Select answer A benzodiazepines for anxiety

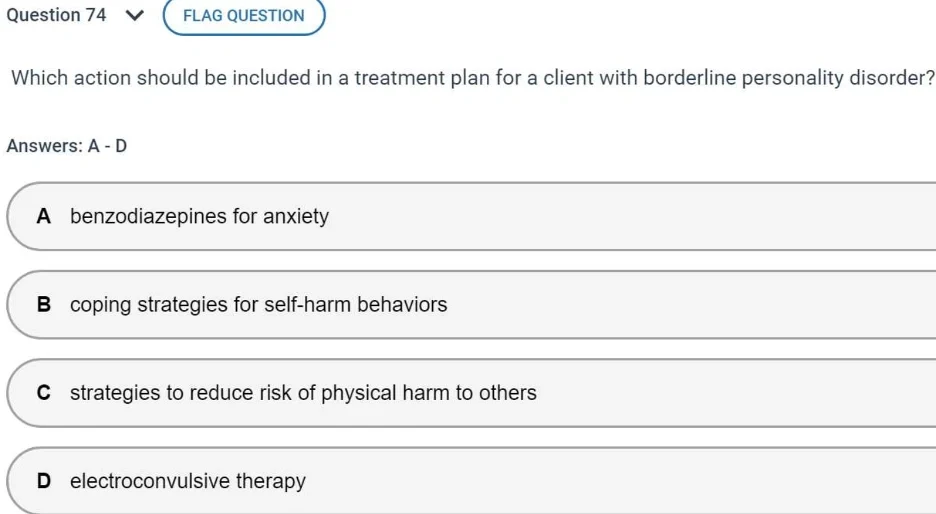471,216
